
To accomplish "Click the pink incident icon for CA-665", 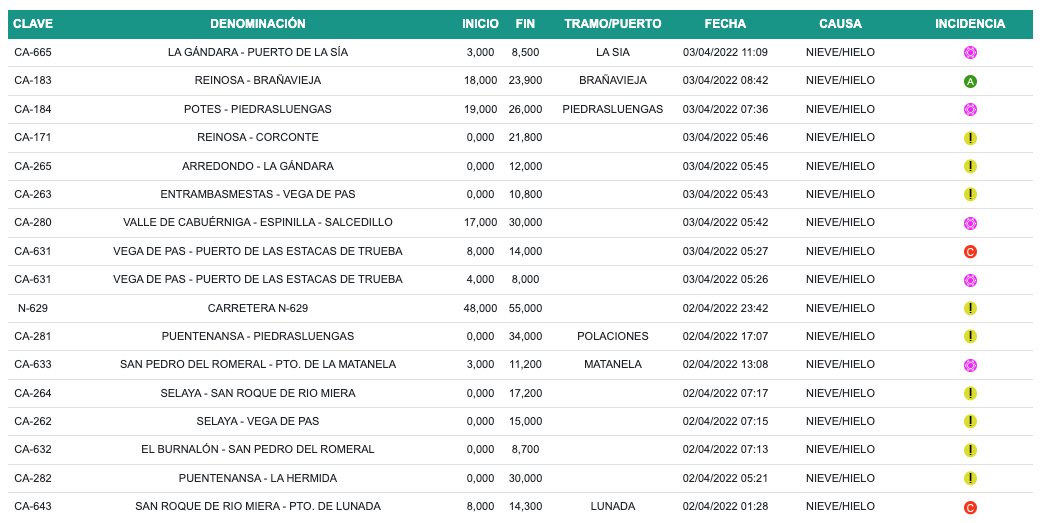I will click(970, 53).
